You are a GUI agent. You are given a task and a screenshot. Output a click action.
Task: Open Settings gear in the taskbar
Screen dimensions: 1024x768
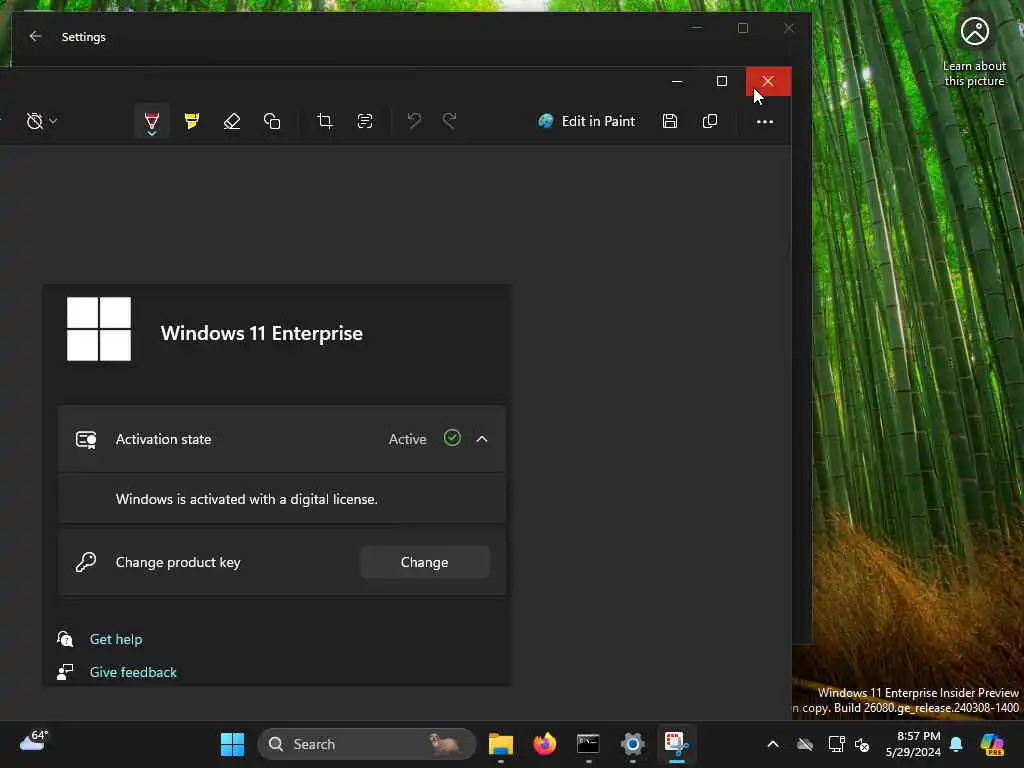click(x=632, y=744)
